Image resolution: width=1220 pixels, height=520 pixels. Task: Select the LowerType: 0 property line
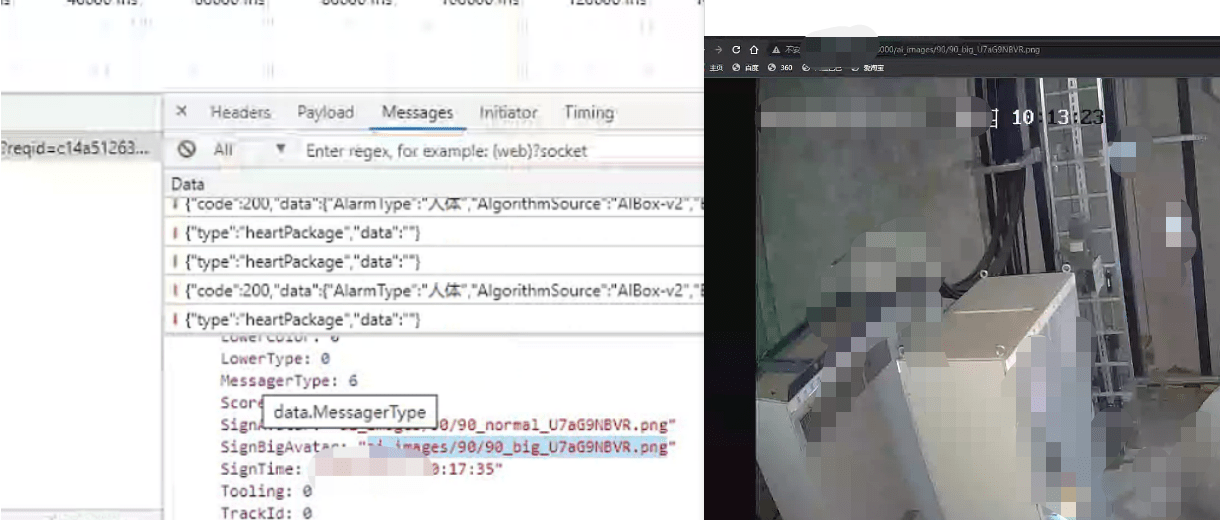coord(274,358)
